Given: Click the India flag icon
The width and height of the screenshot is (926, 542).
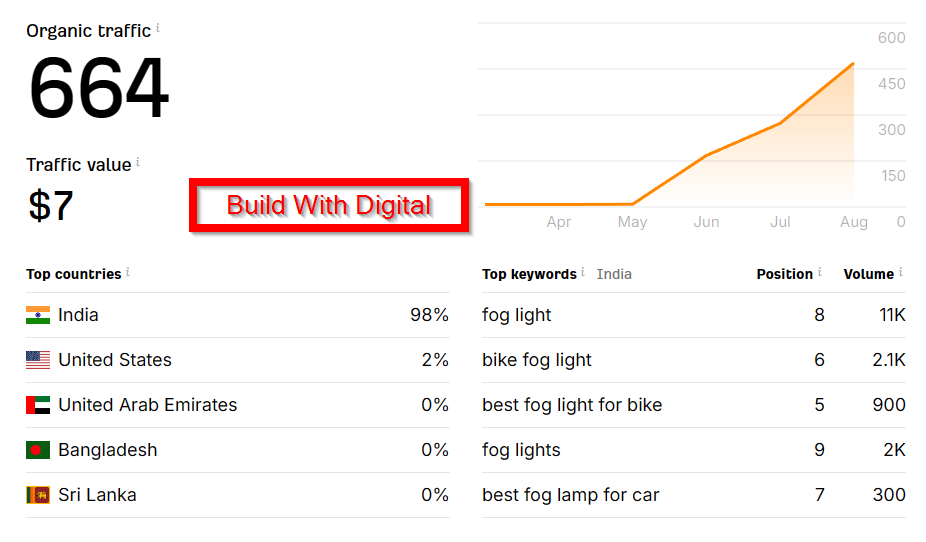Looking at the screenshot, I should (38, 315).
